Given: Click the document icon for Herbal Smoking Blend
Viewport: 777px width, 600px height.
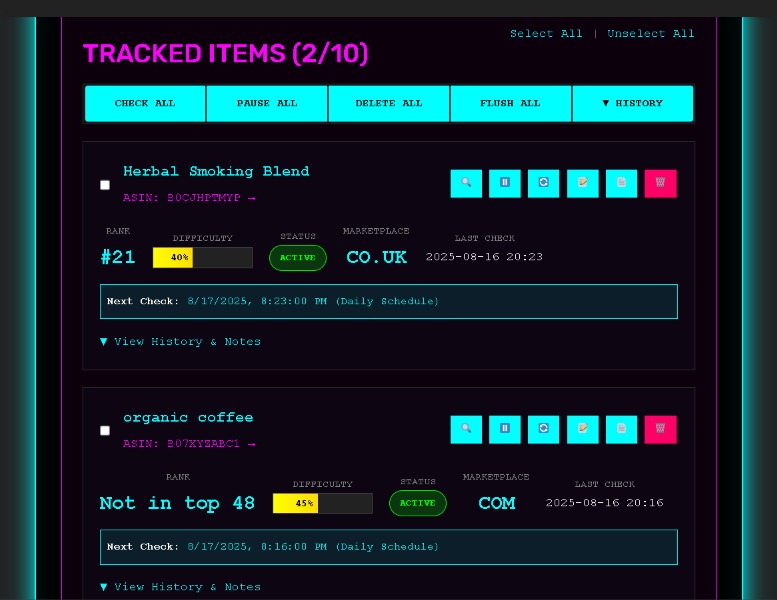Looking at the screenshot, I should (621, 183).
